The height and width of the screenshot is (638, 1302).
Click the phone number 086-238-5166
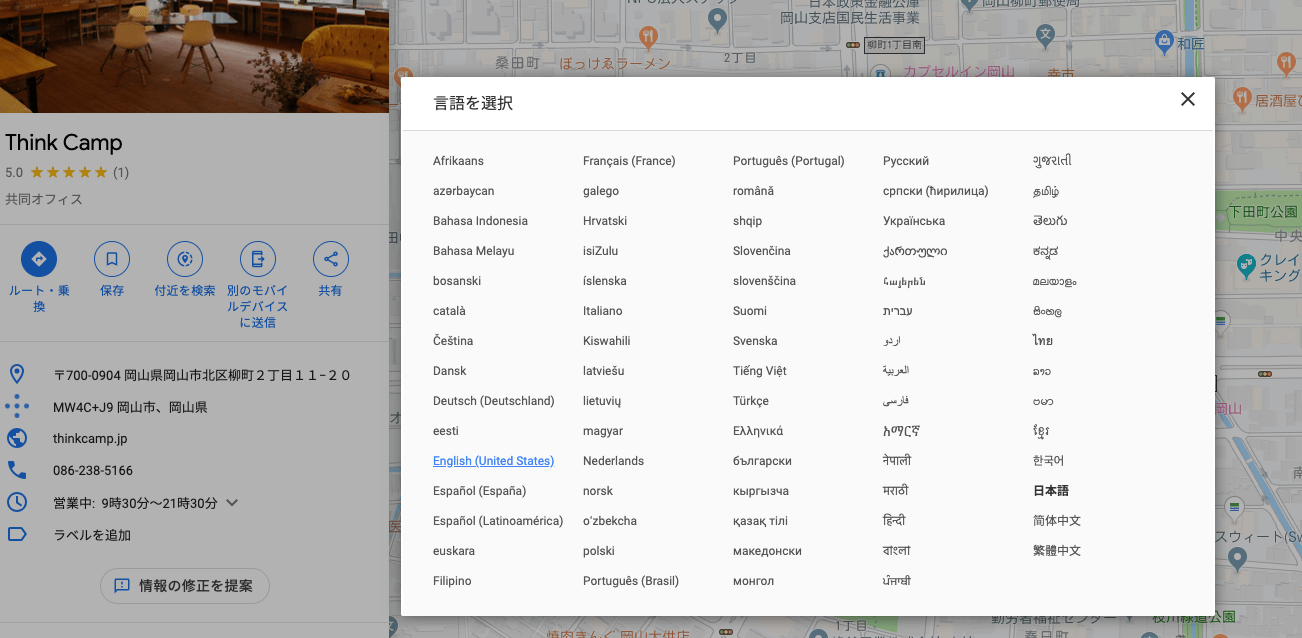point(93,470)
